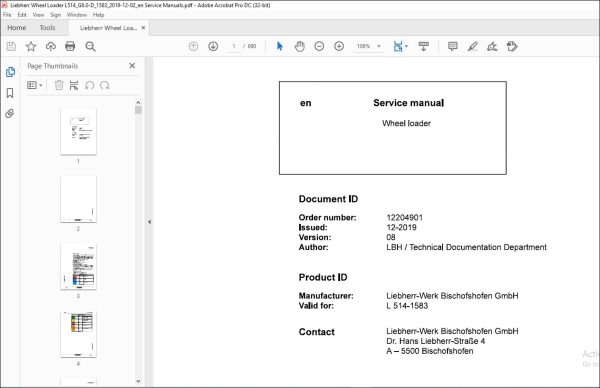This screenshot has height=388, width=600.
Task: Open the cloud upload icon
Action: pos(51,47)
